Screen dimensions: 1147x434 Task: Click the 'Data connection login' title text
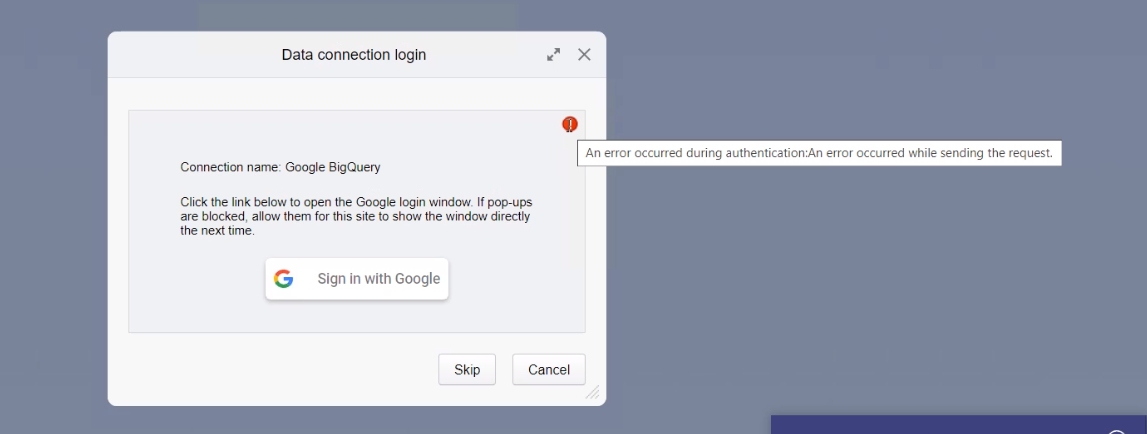pyautogui.click(x=354, y=55)
